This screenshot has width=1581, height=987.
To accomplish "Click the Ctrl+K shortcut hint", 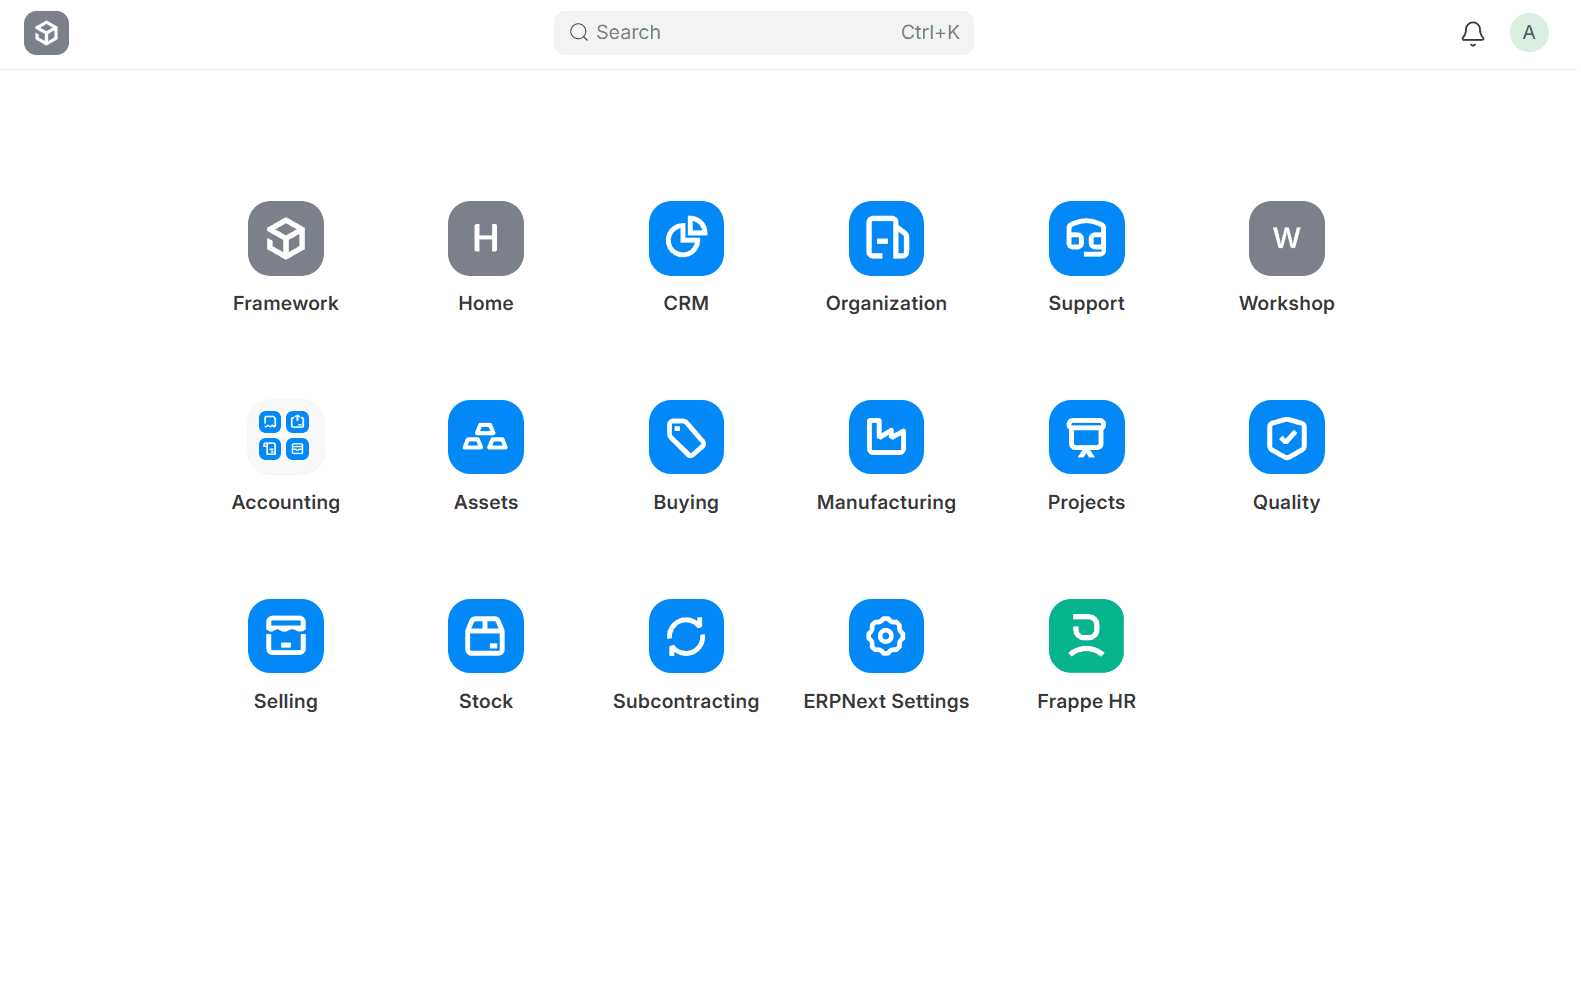I will 930,33.
